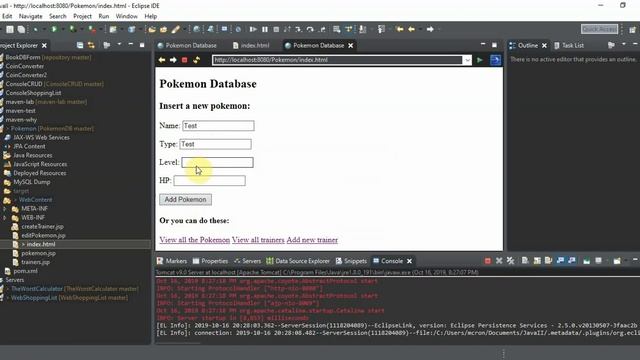Click the yellow Back navigation arrow in main toolbar
The height and width of the screenshot is (360, 640).
click(411, 29)
